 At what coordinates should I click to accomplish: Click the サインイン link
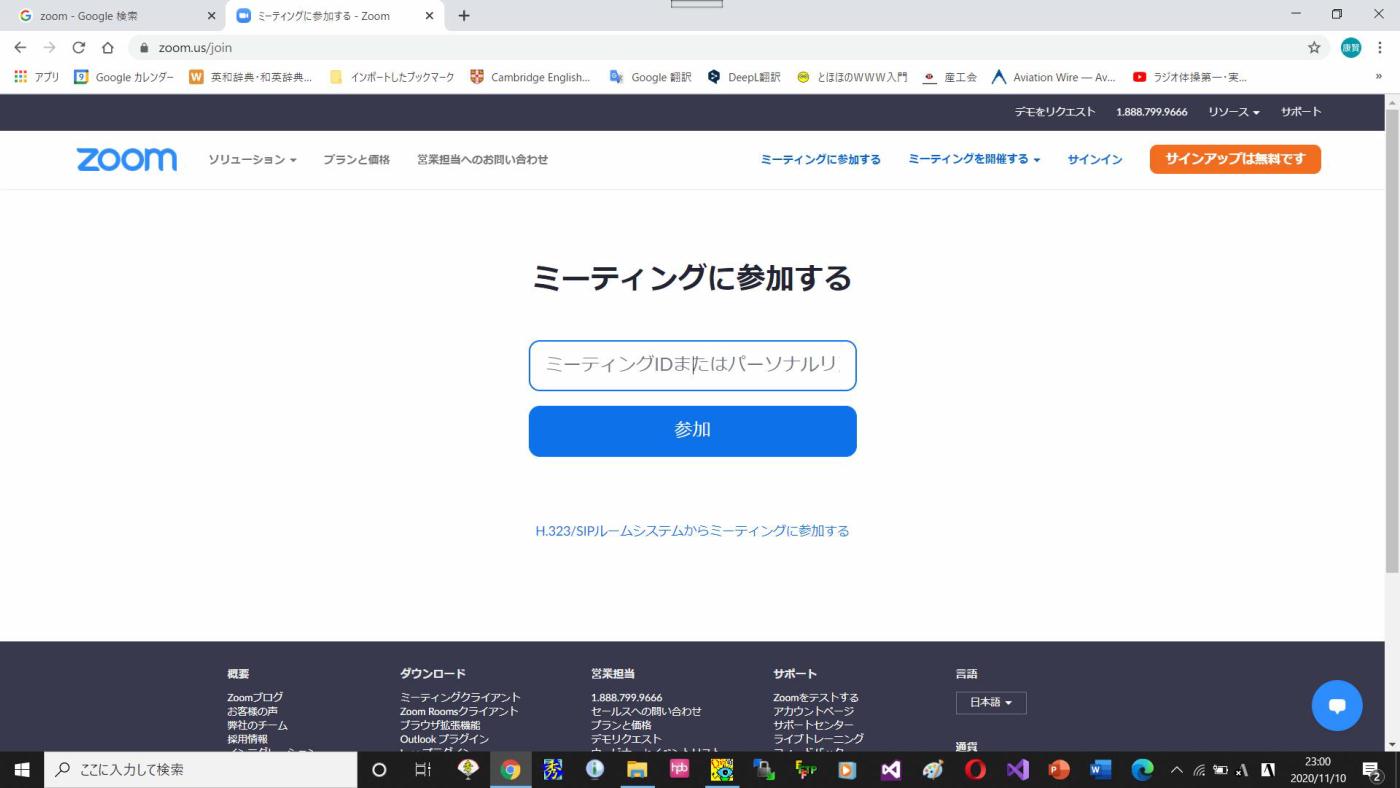coord(1094,160)
